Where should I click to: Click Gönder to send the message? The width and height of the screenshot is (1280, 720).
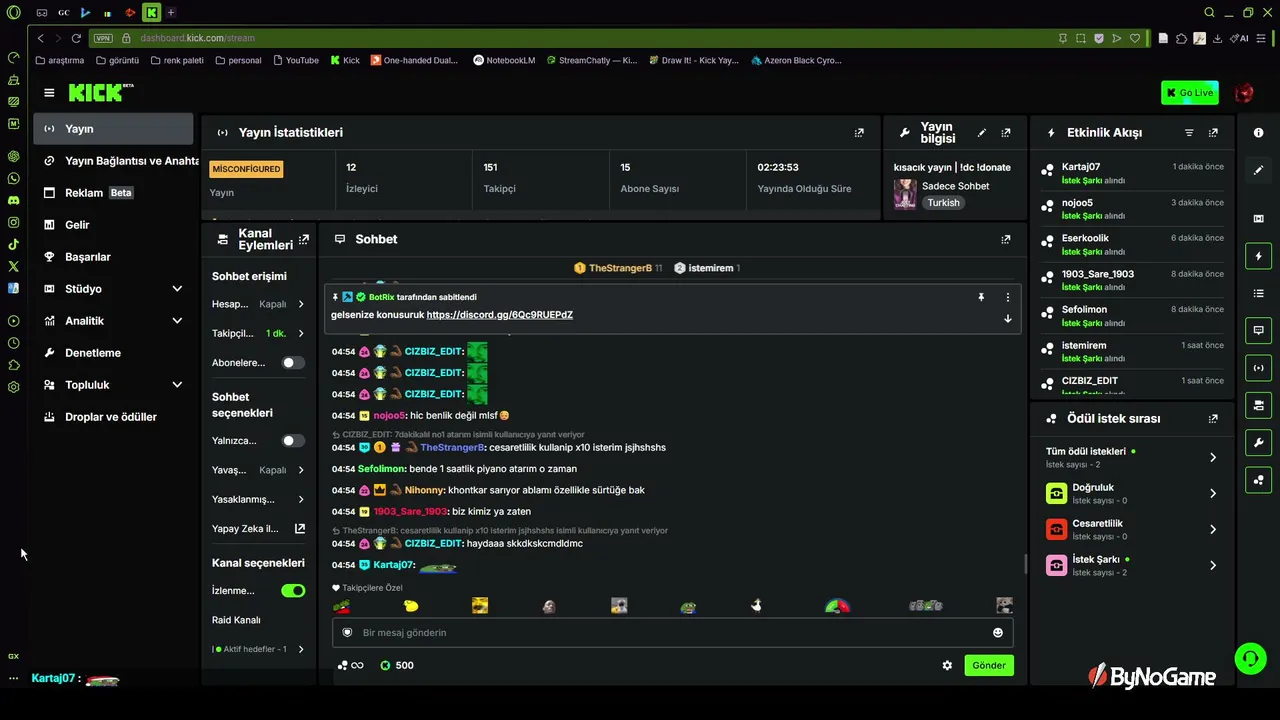[989, 665]
